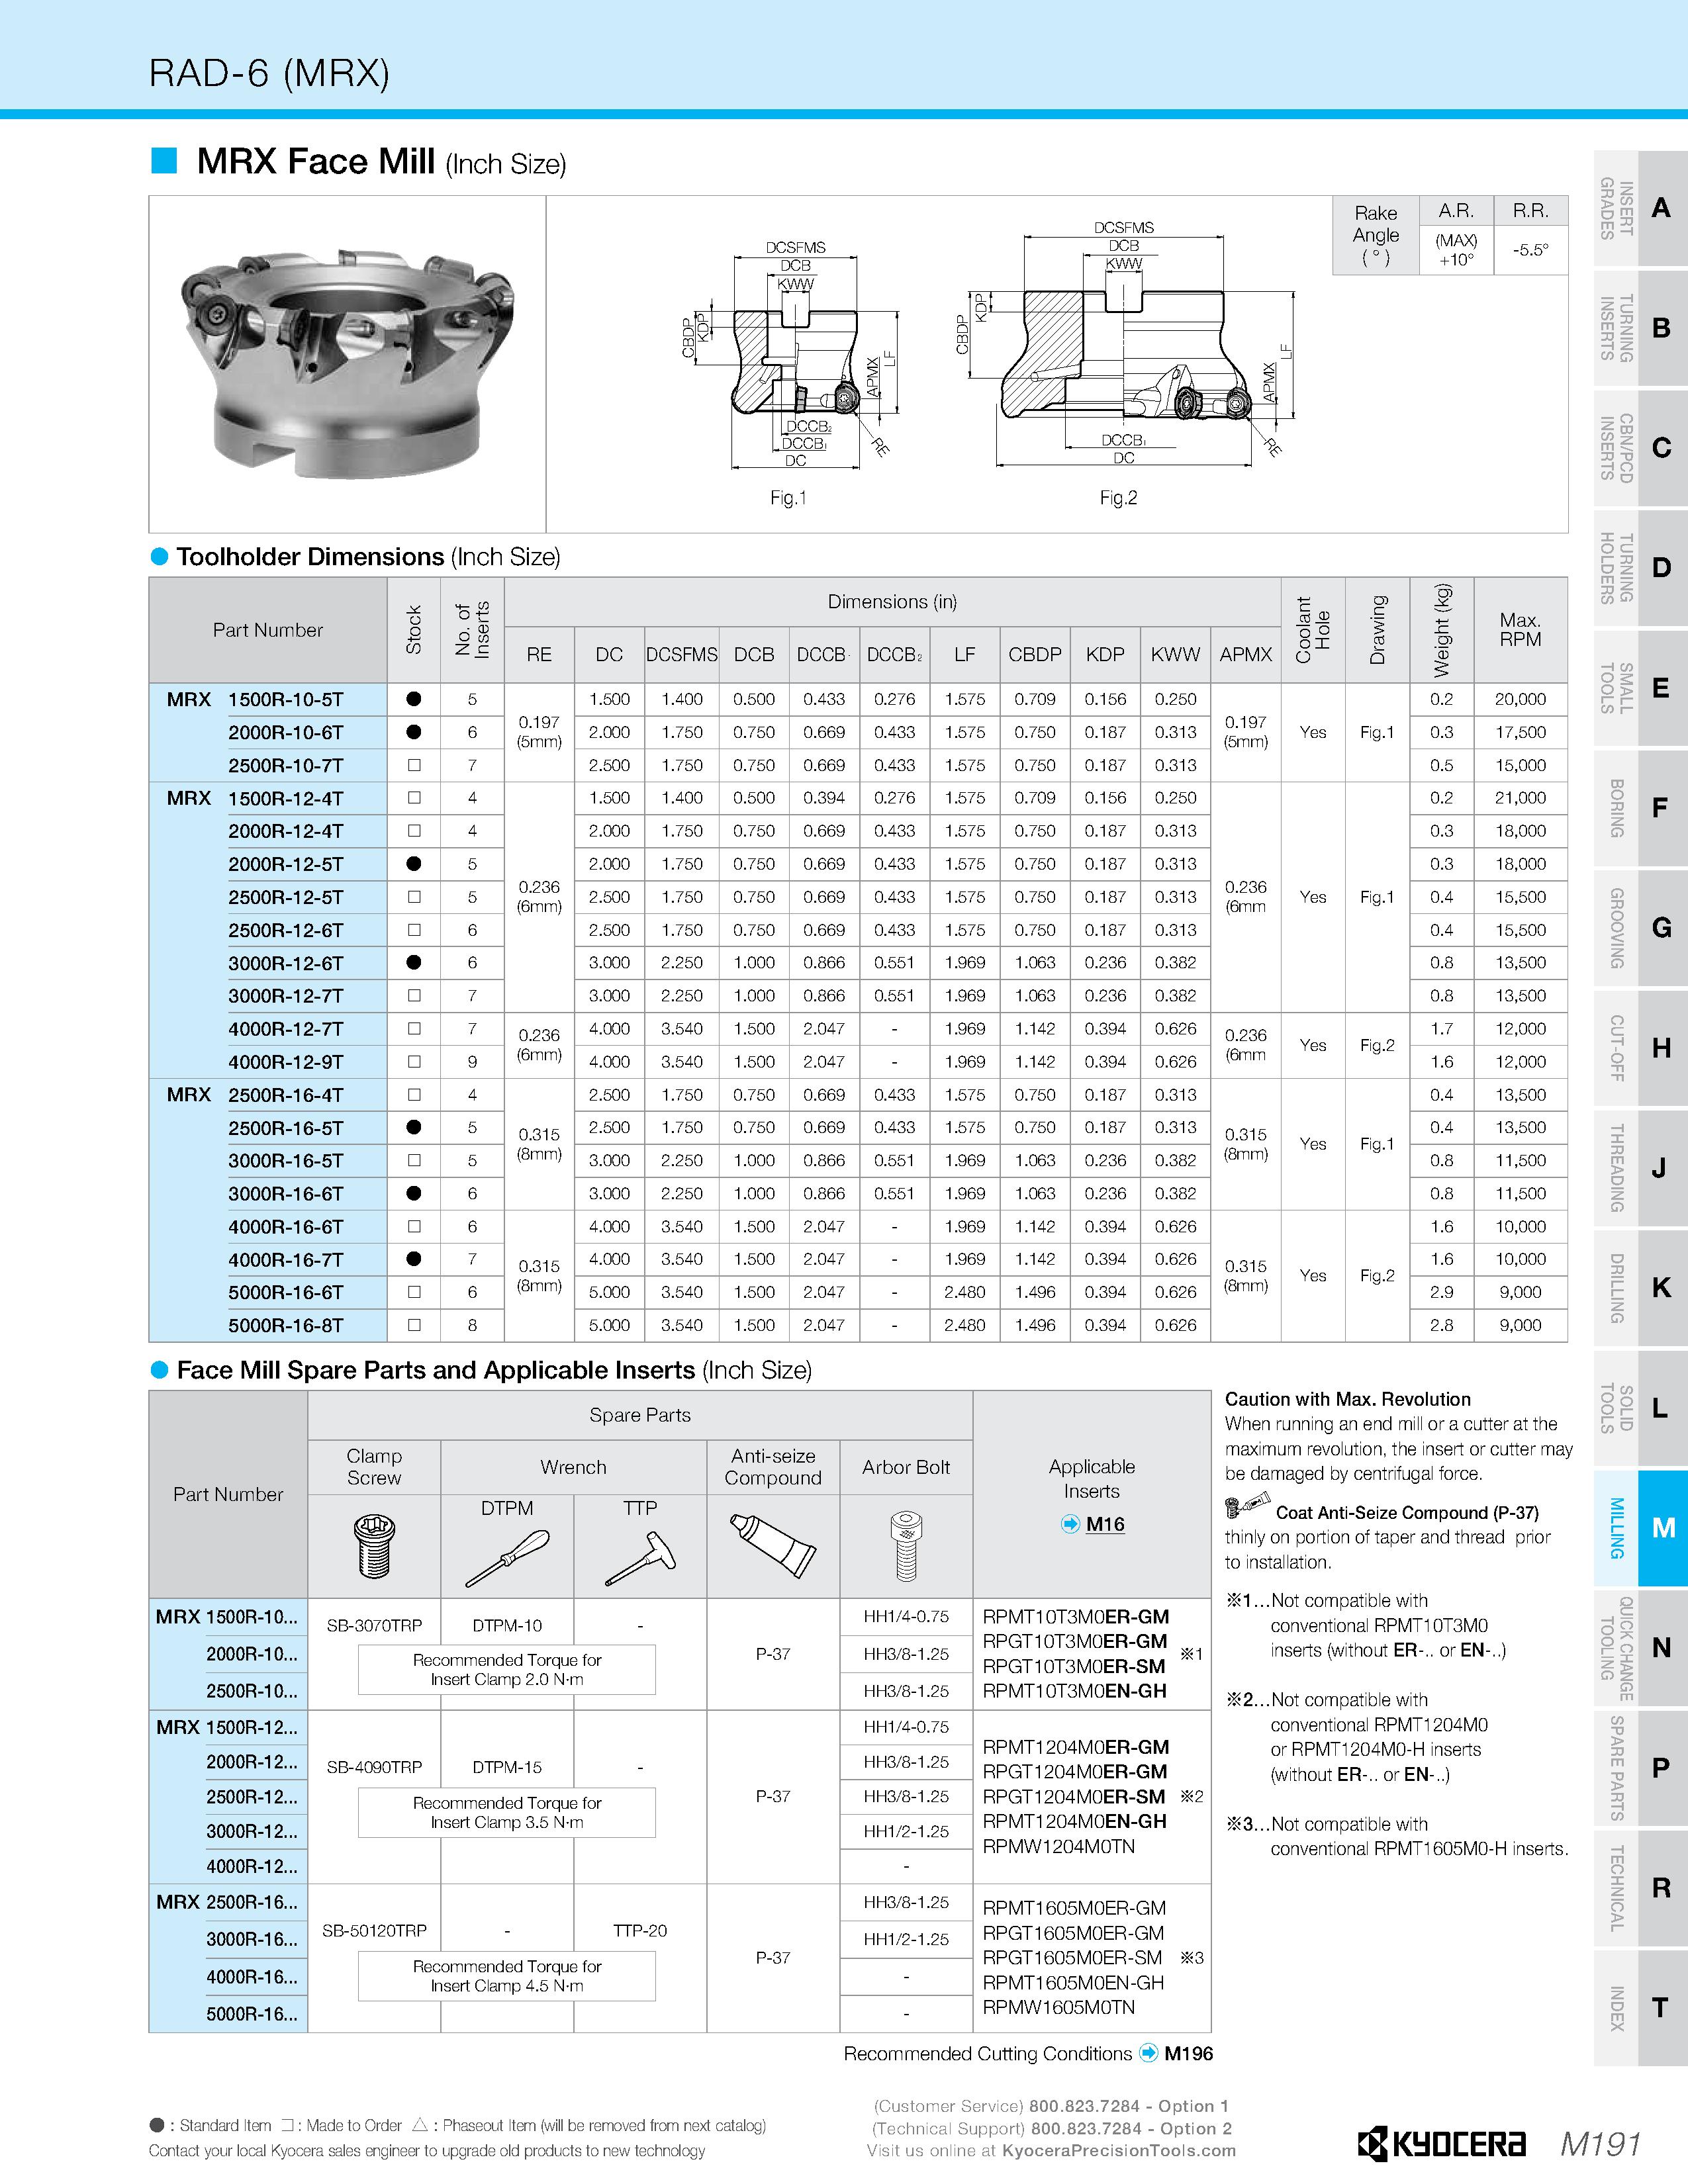Click the arrow icon beside M16
Screen dimensions: 1688x2184
coord(1070,1525)
